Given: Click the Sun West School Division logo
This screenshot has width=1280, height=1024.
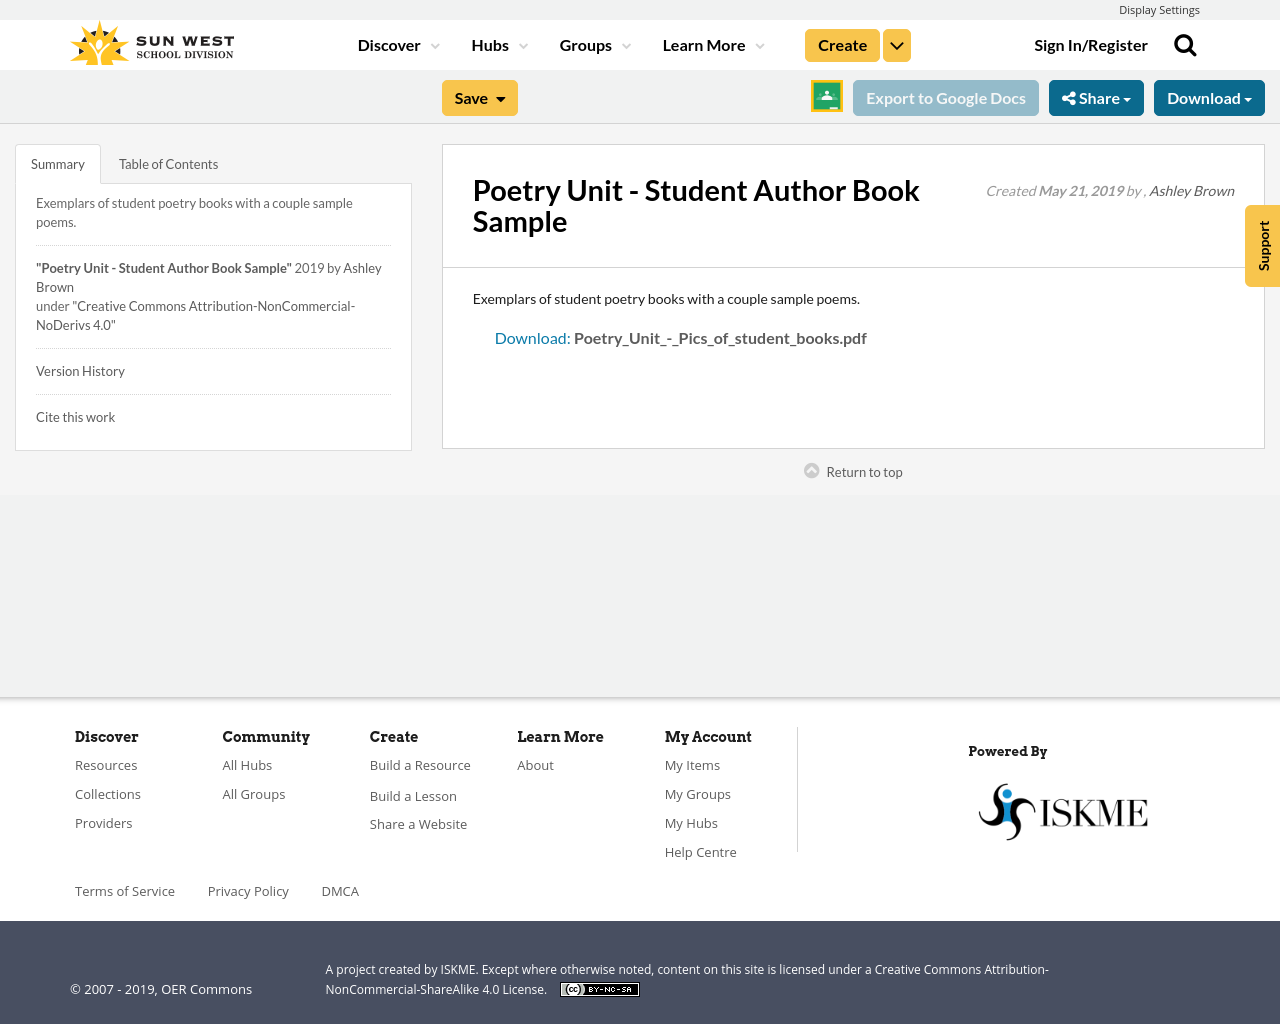Looking at the screenshot, I should 150,41.
